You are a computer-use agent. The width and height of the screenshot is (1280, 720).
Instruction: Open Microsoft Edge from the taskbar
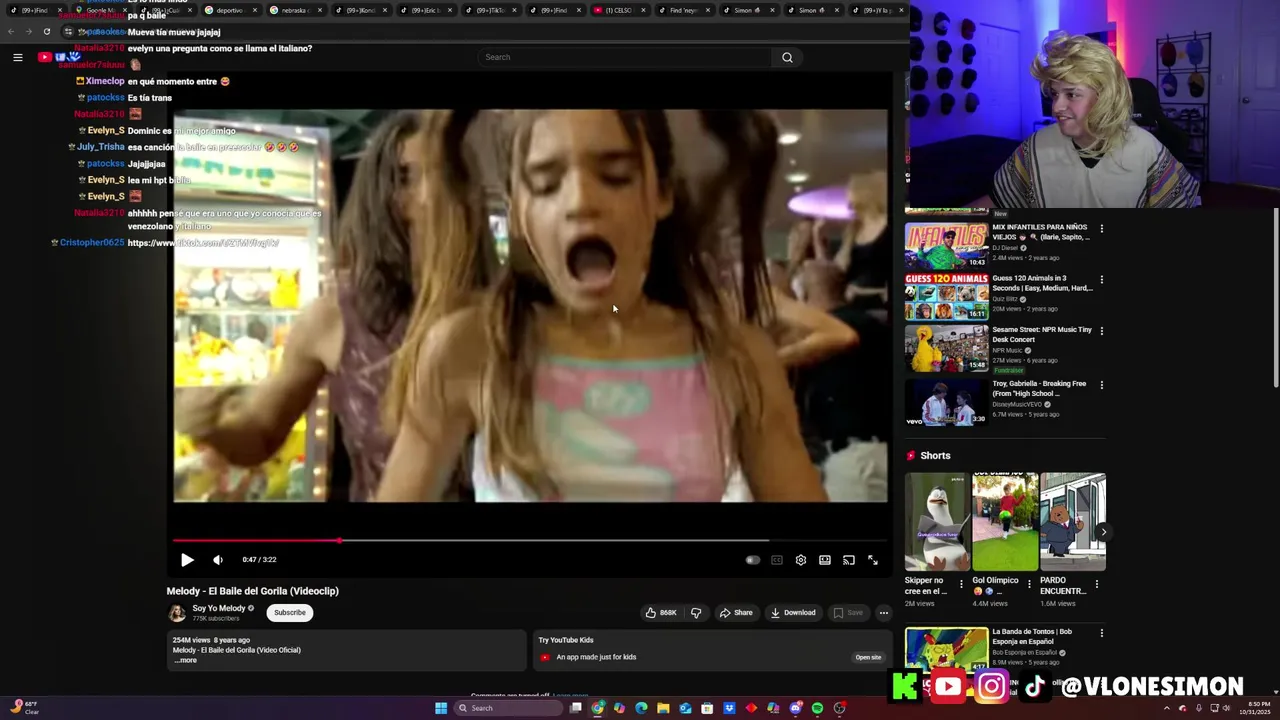(641, 708)
